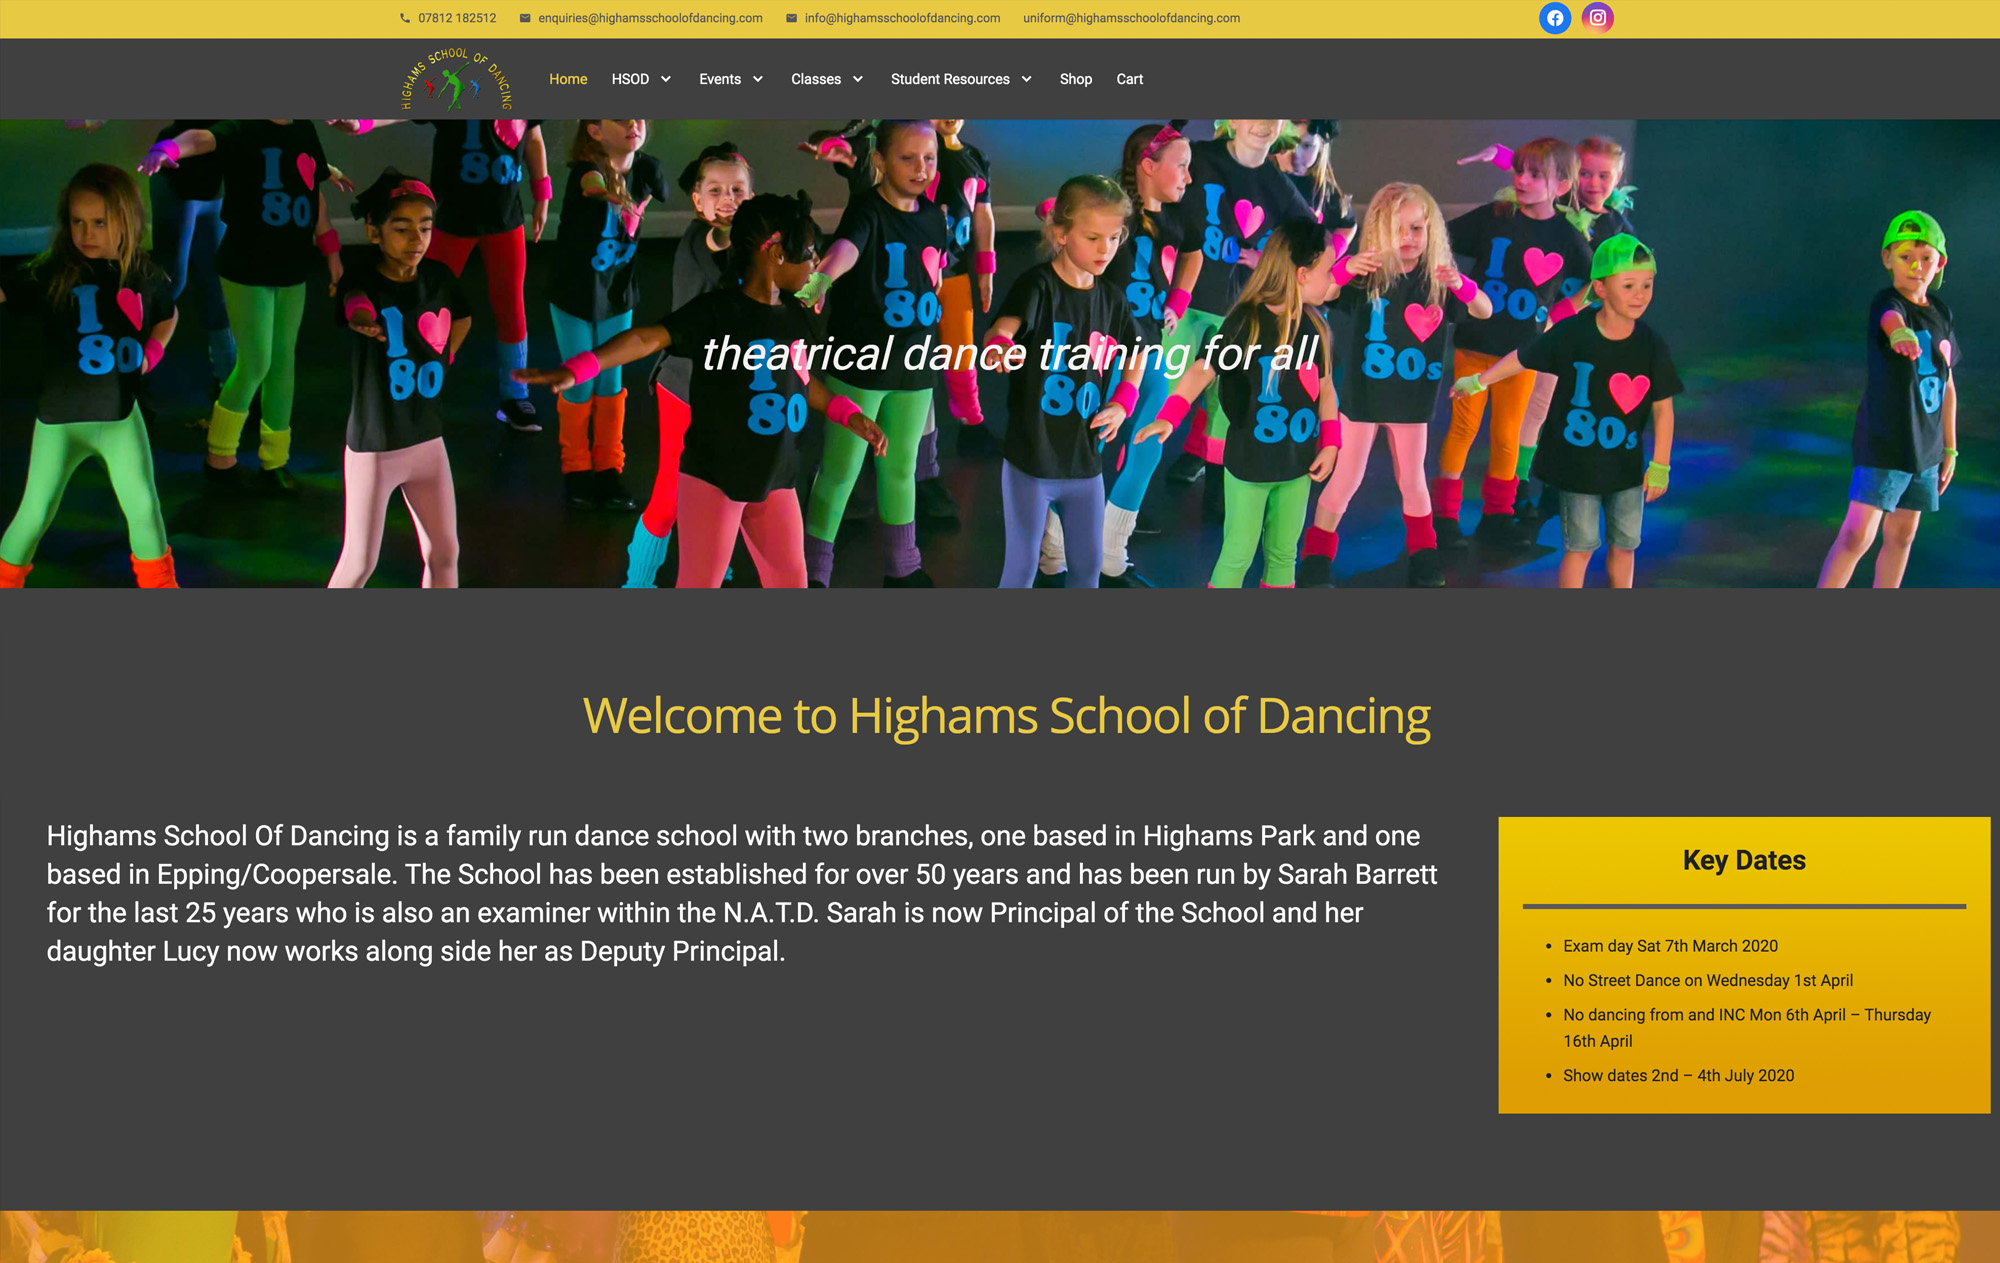Expand the HSOD menu chevron
2000x1263 pixels.
pyautogui.click(x=666, y=79)
